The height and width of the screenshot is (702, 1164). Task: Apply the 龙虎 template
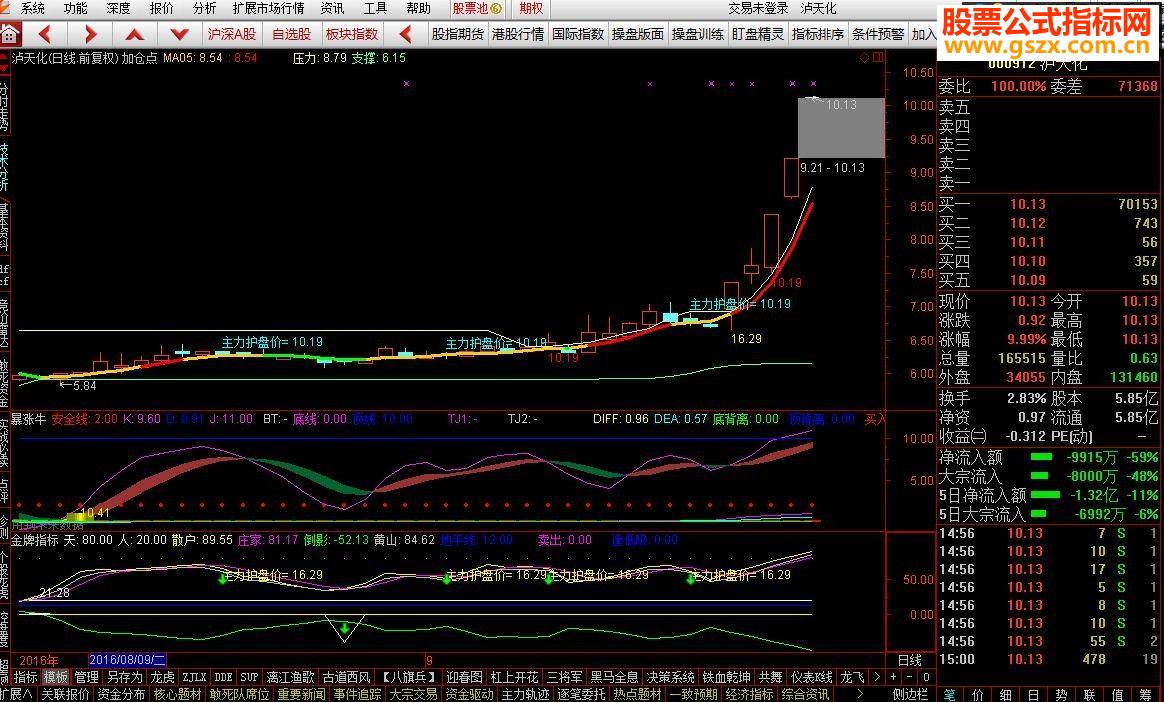pos(163,677)
